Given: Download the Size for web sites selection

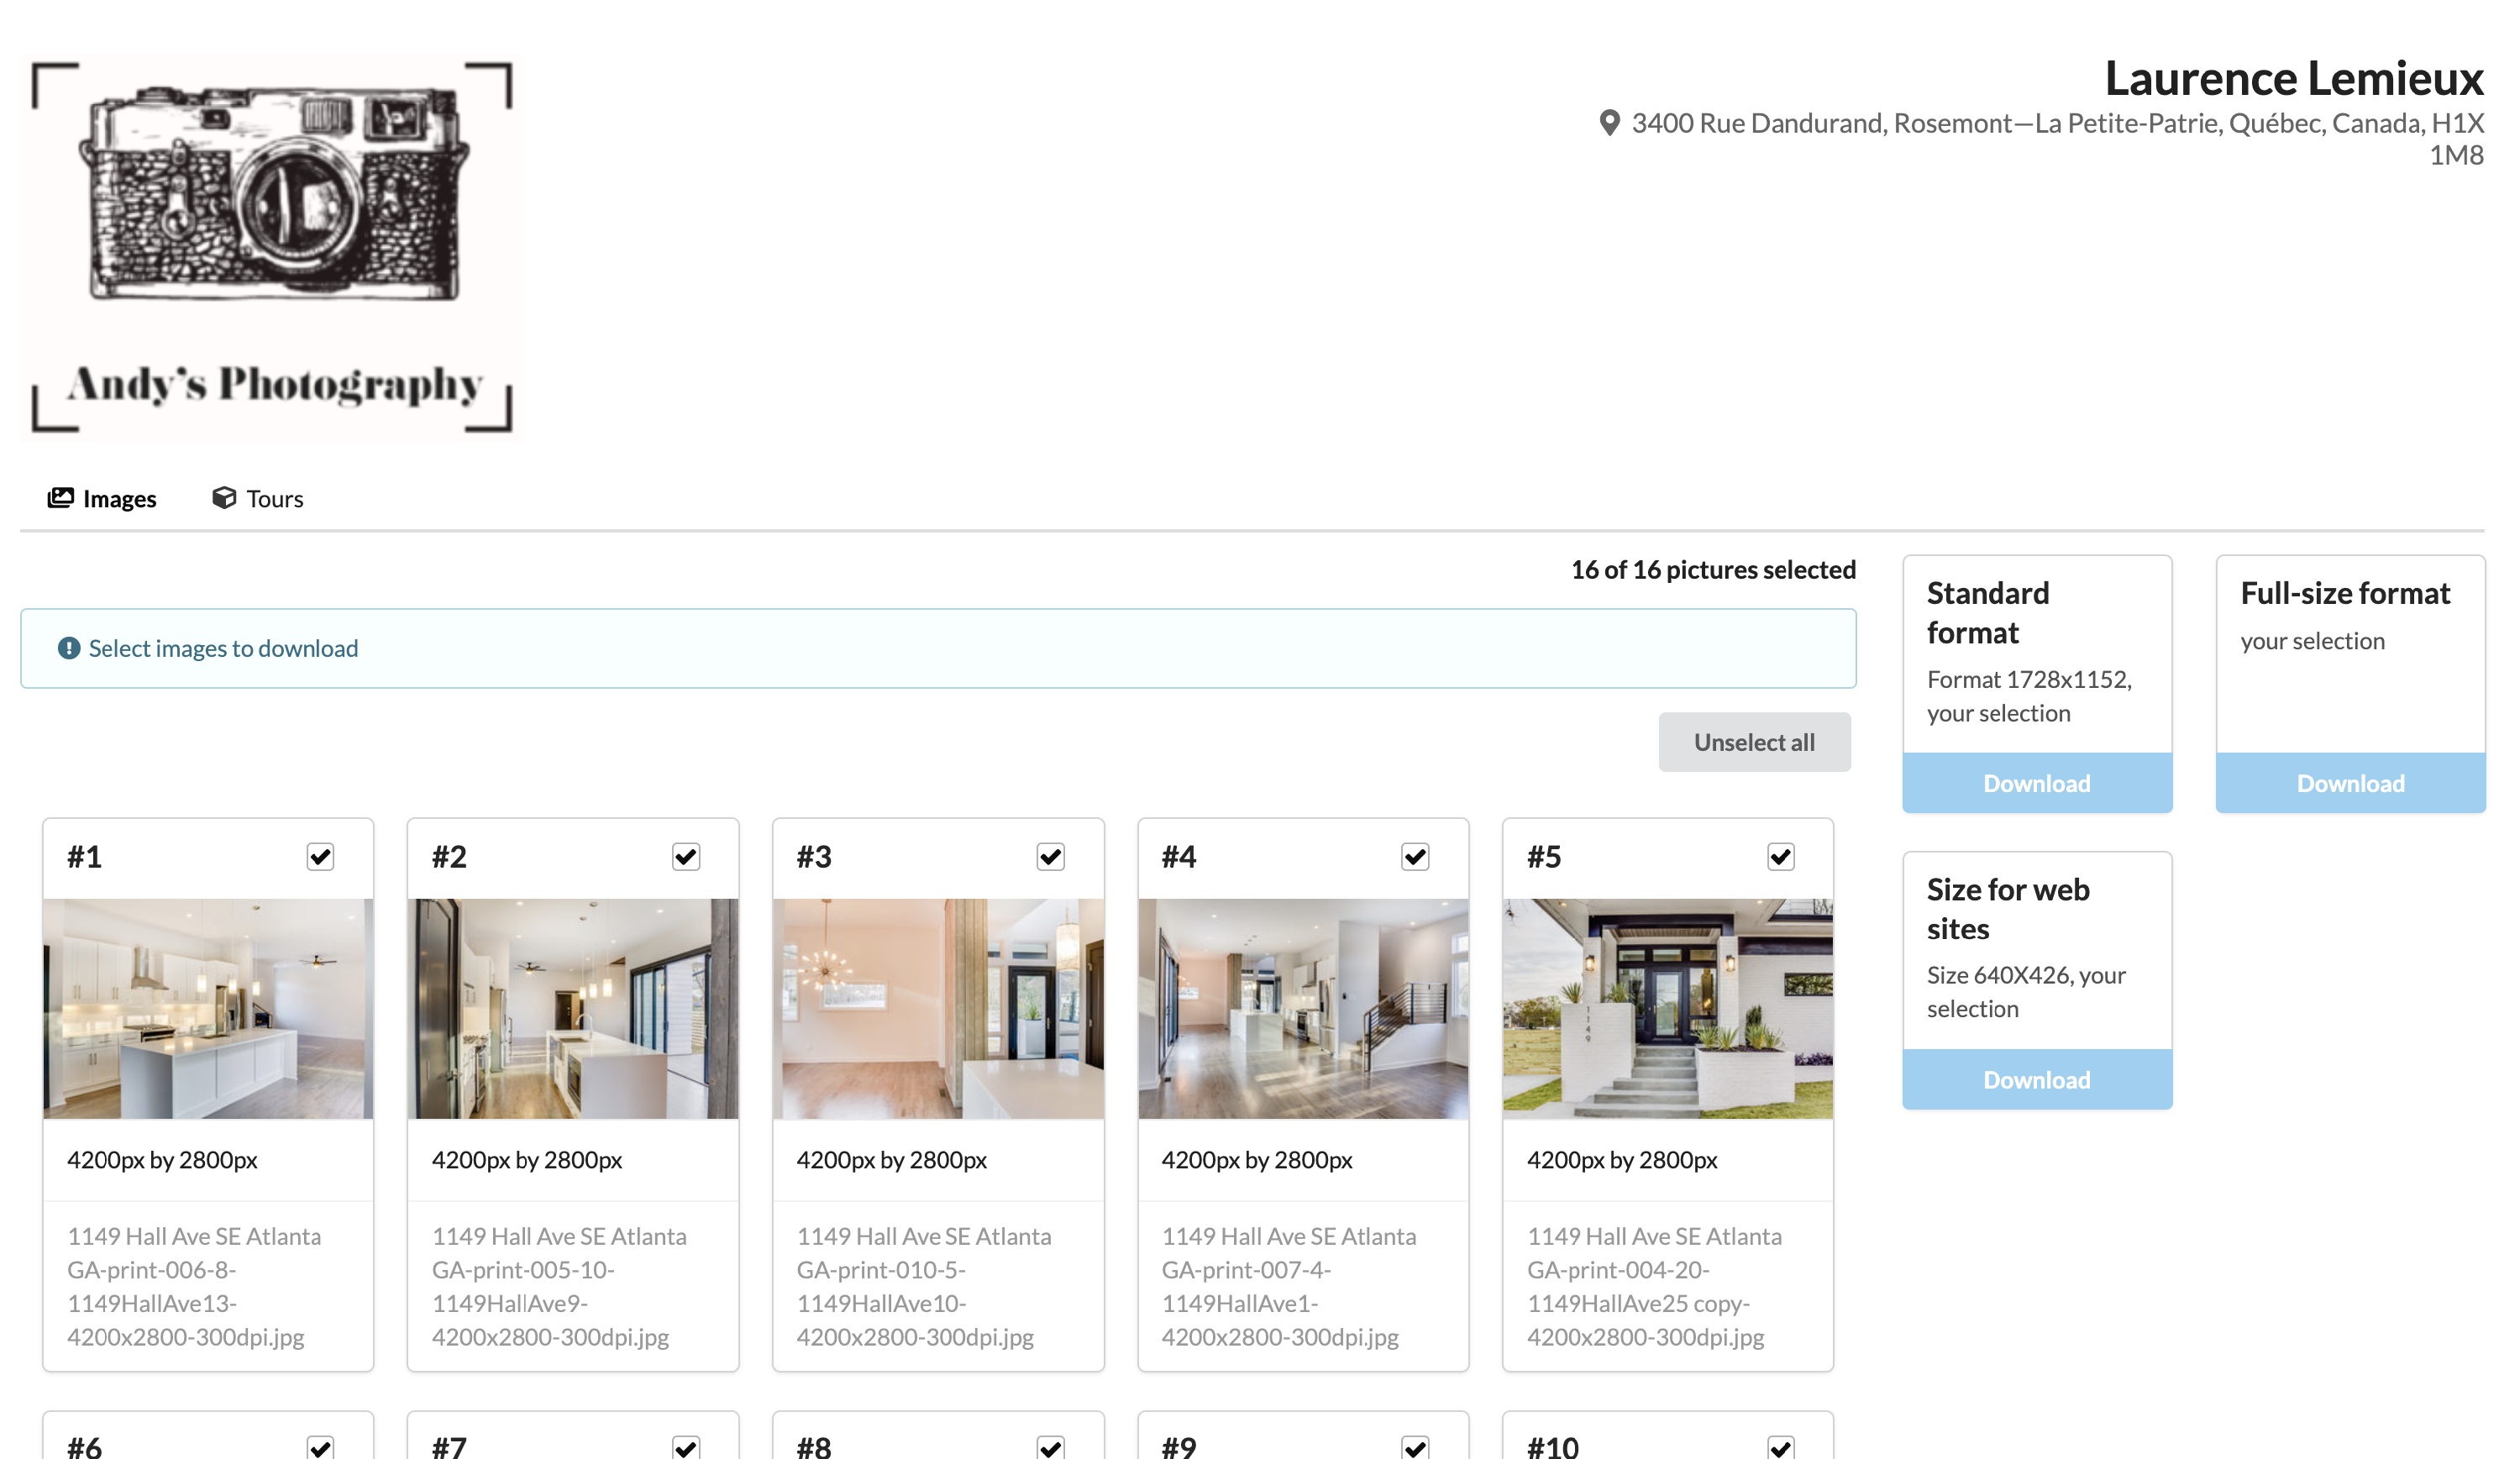Looking at the screenshot, I should pyautogui.click(x=2036, y=1080).
